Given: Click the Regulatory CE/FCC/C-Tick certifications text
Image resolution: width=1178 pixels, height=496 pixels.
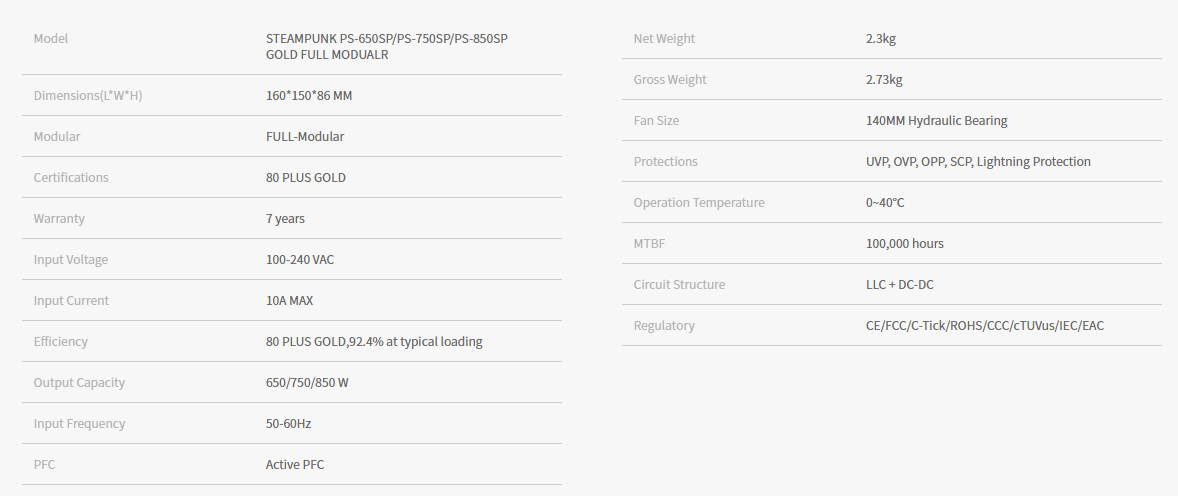Looking at the screenshot, I should point(985,325).
